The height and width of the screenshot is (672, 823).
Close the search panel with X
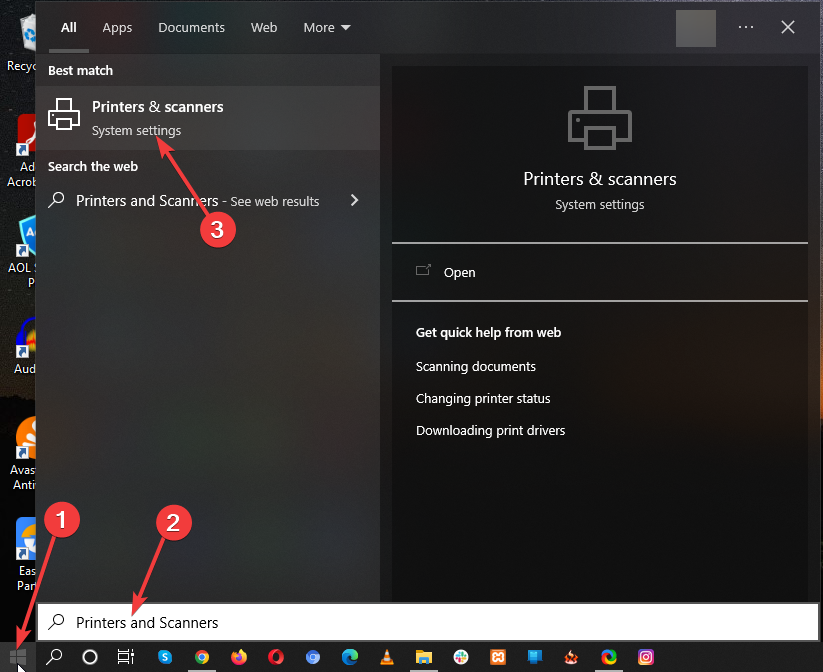tap(788, 27)
